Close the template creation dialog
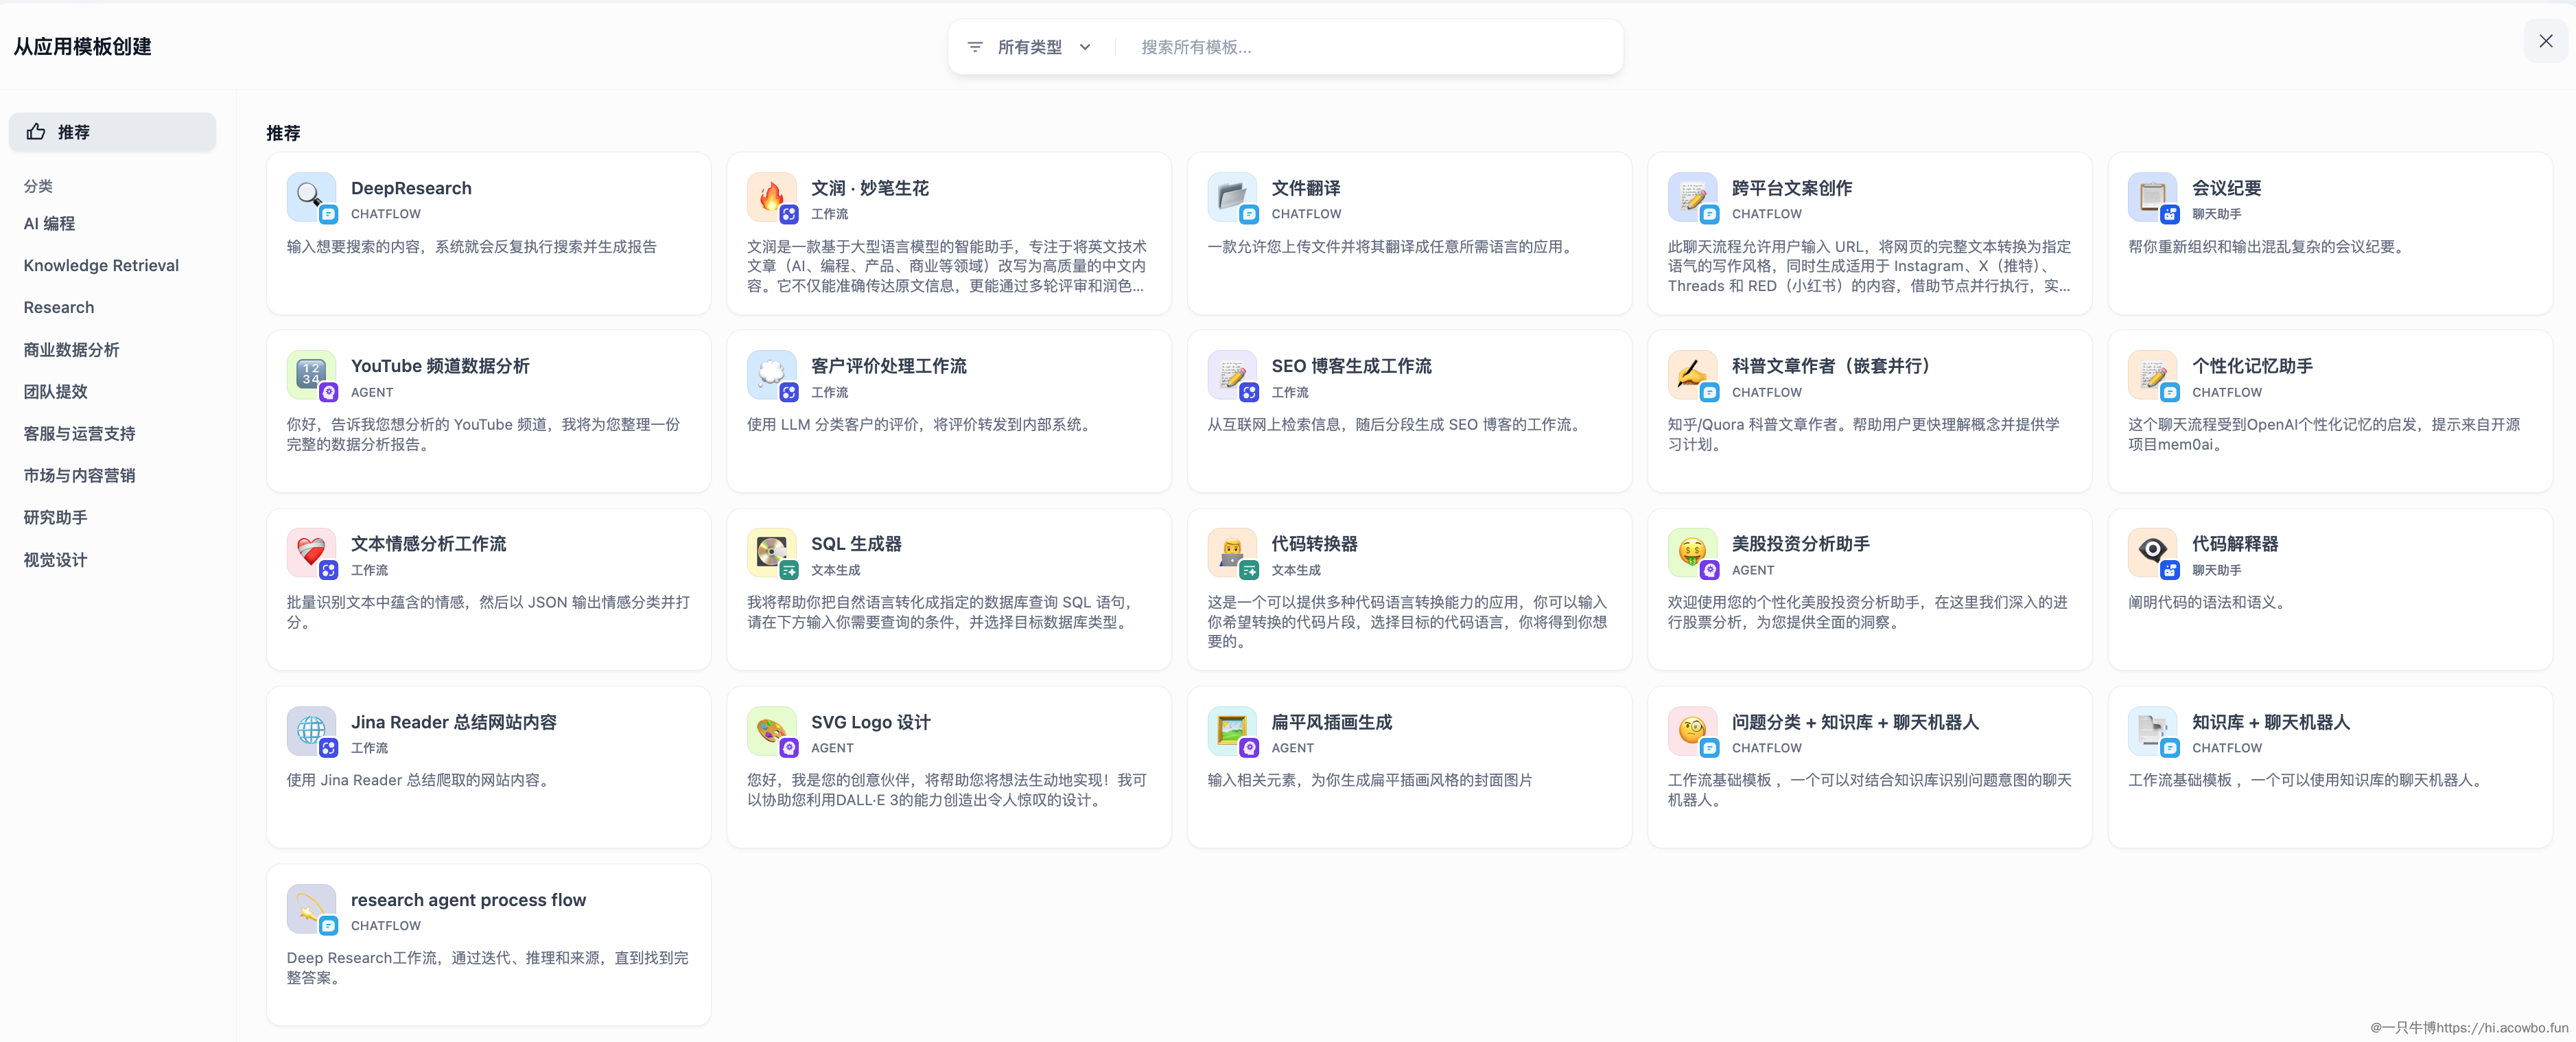This screenshot has width=2576, height=1042. pos(2545,41)
